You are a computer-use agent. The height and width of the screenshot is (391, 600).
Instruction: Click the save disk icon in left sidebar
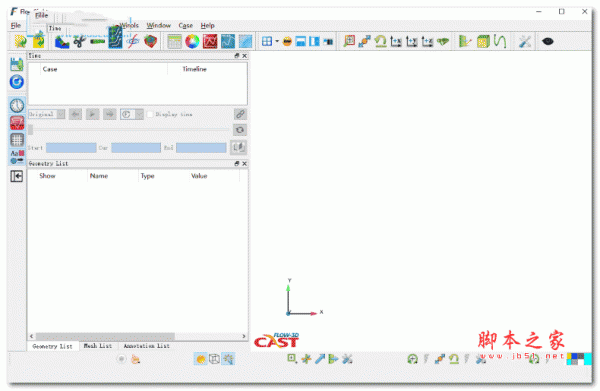coord(16,64)
